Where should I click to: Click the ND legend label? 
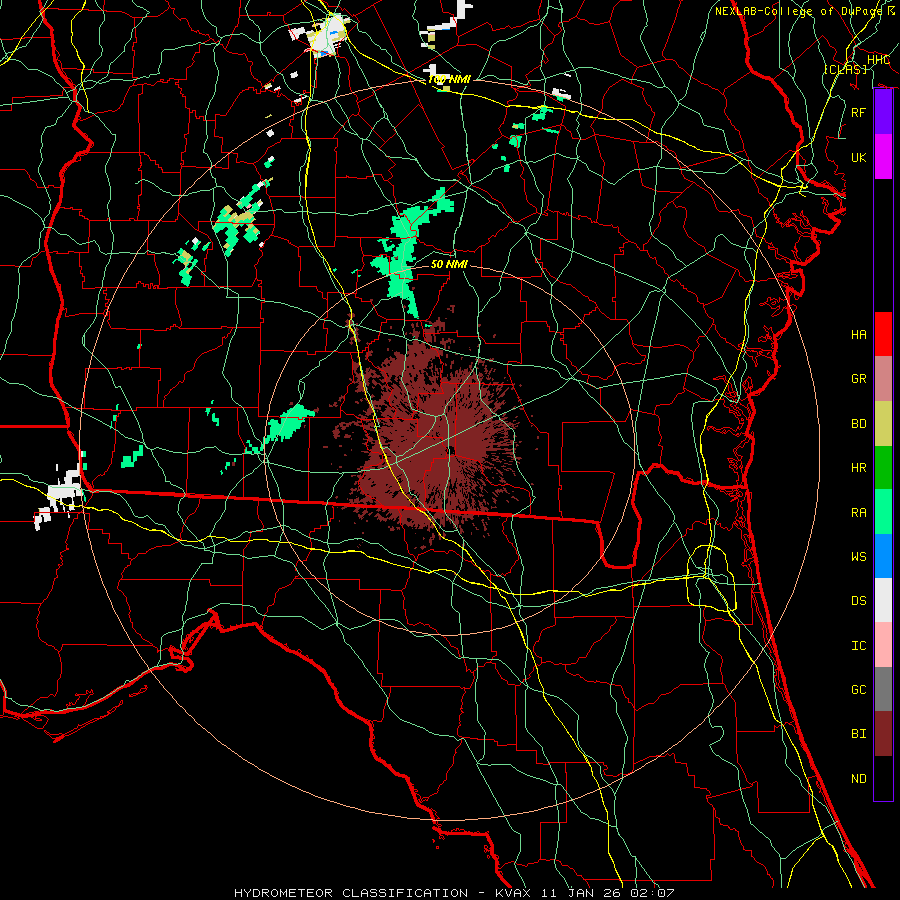pos(859,778)
